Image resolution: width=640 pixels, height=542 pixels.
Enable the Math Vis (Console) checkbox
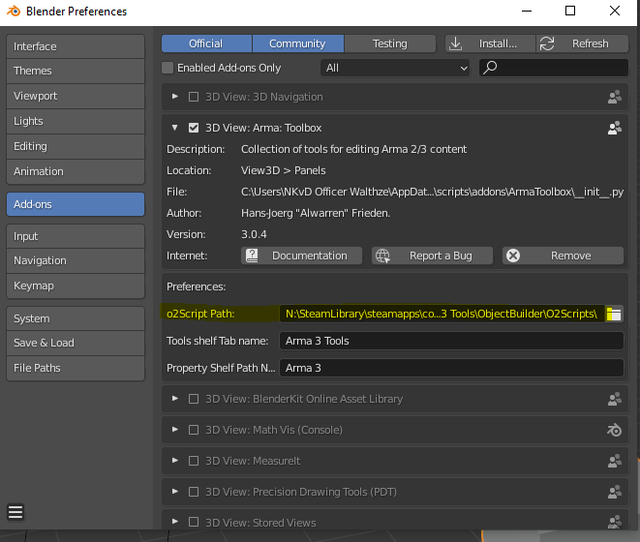(193, 430)
